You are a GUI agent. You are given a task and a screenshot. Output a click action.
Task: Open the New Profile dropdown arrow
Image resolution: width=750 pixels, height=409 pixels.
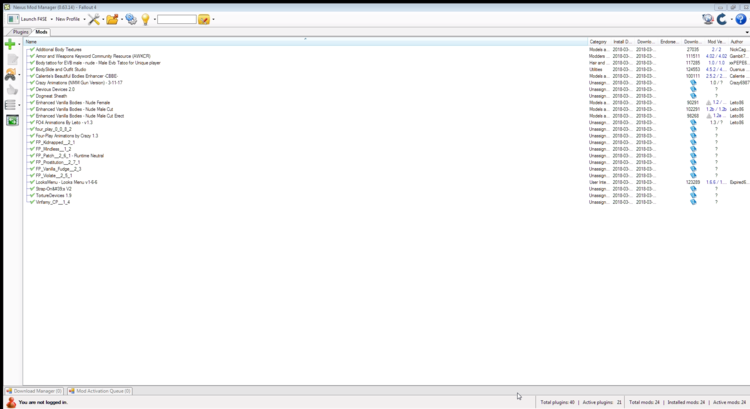84,20
